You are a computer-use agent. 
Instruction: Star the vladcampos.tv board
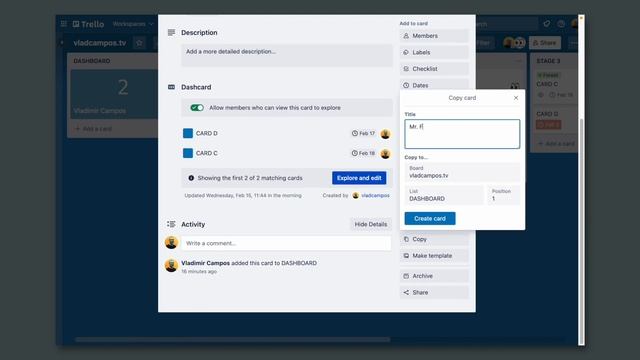(x=139, y=43)
